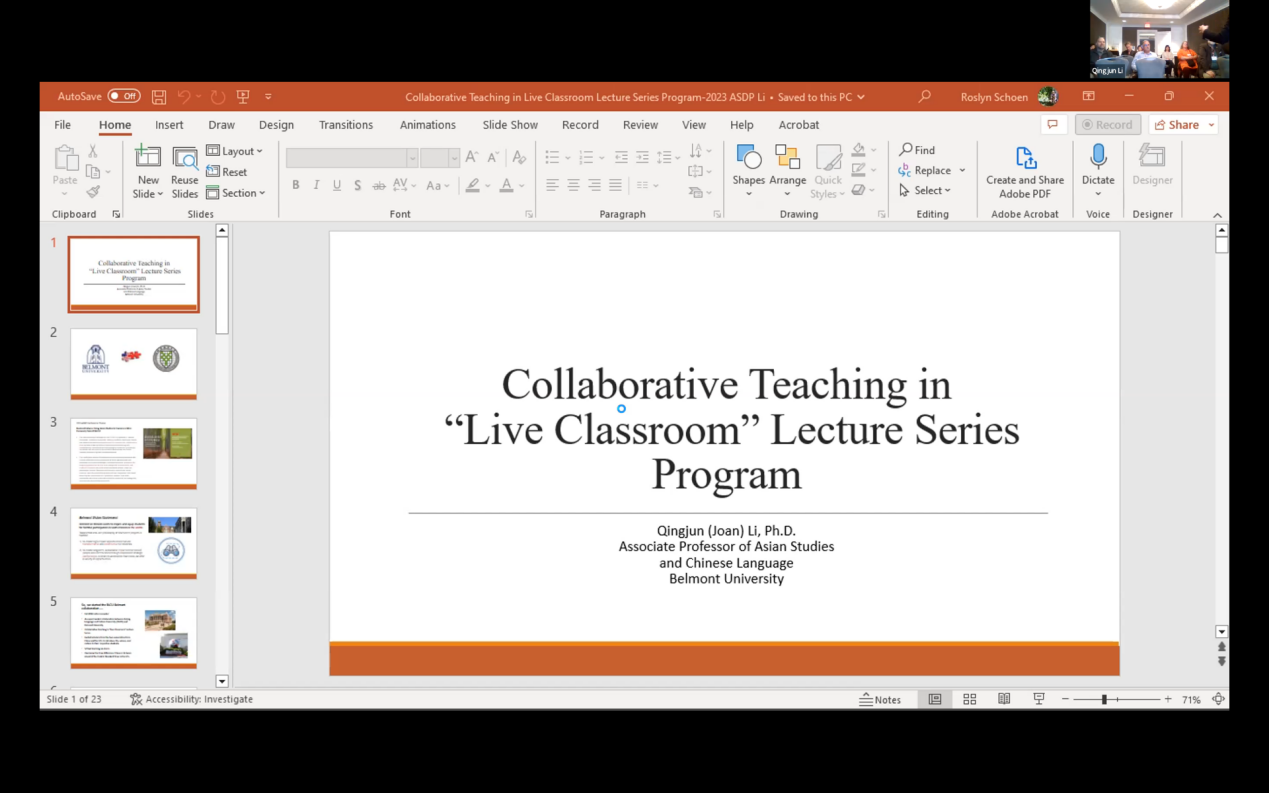Switch to Slide Sorter view

pos(969,700)
